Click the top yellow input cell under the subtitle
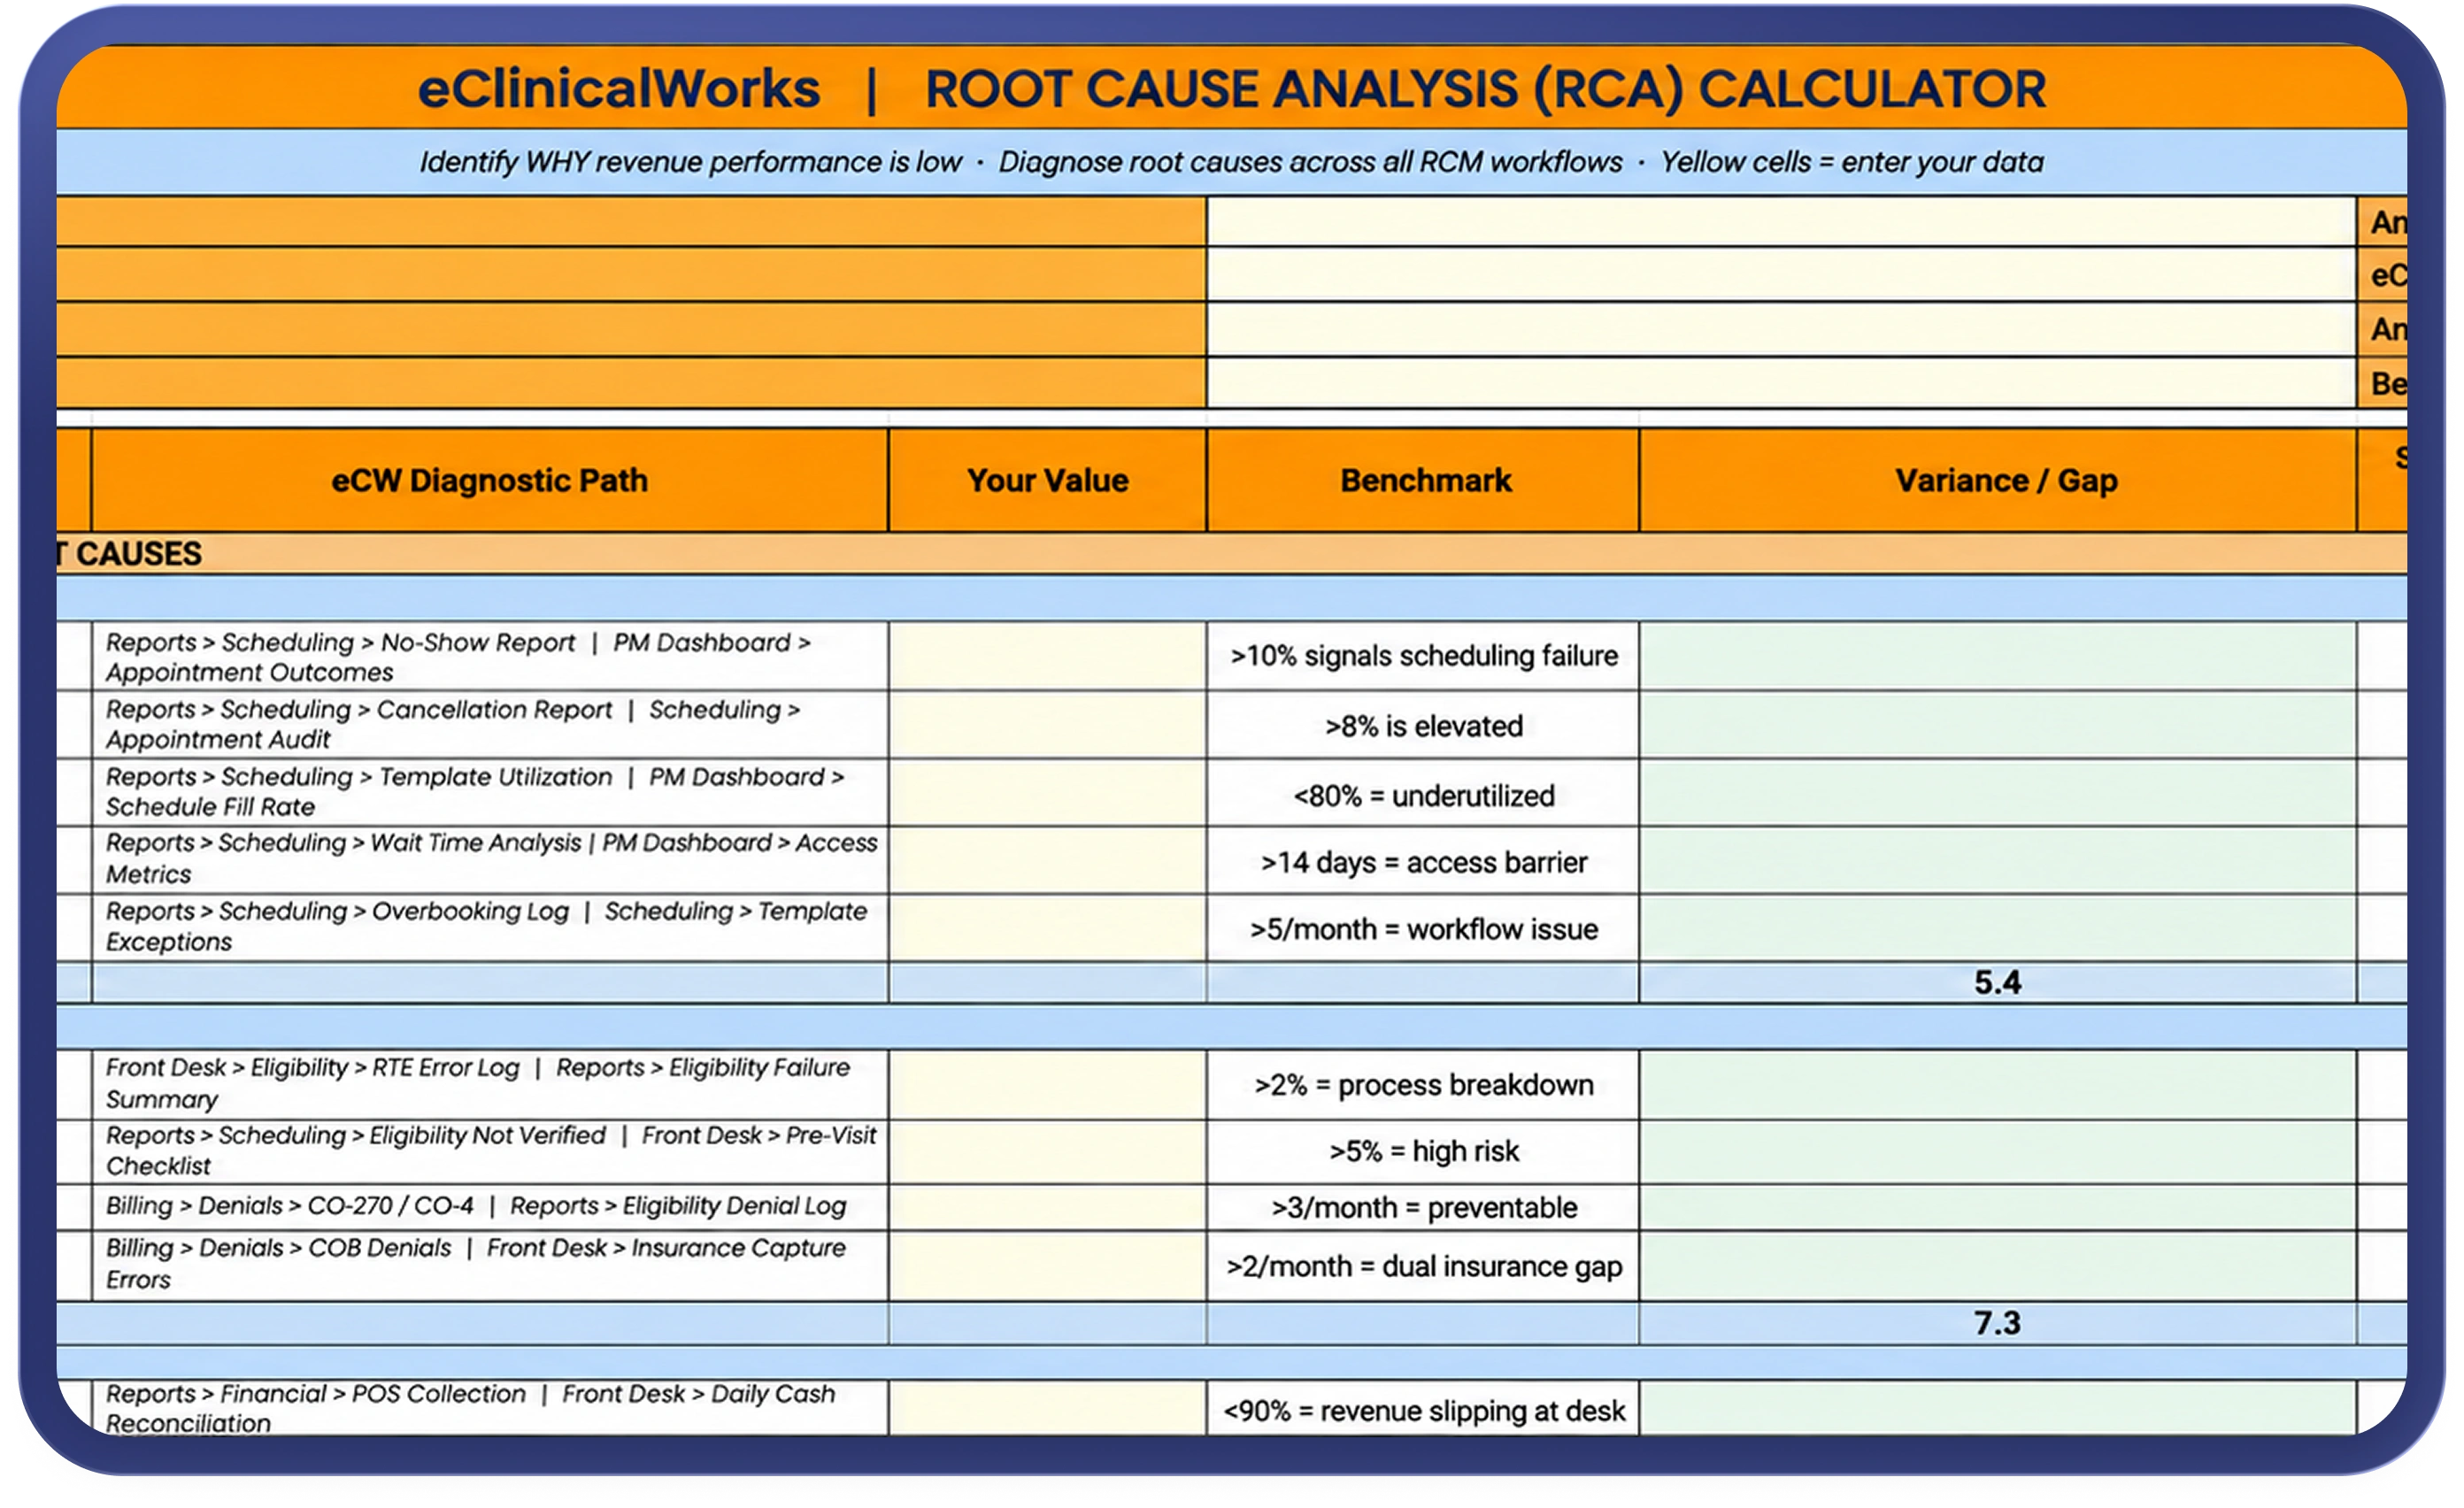This screenshot has height=1508, width=2464. (x=1781, y=221)
